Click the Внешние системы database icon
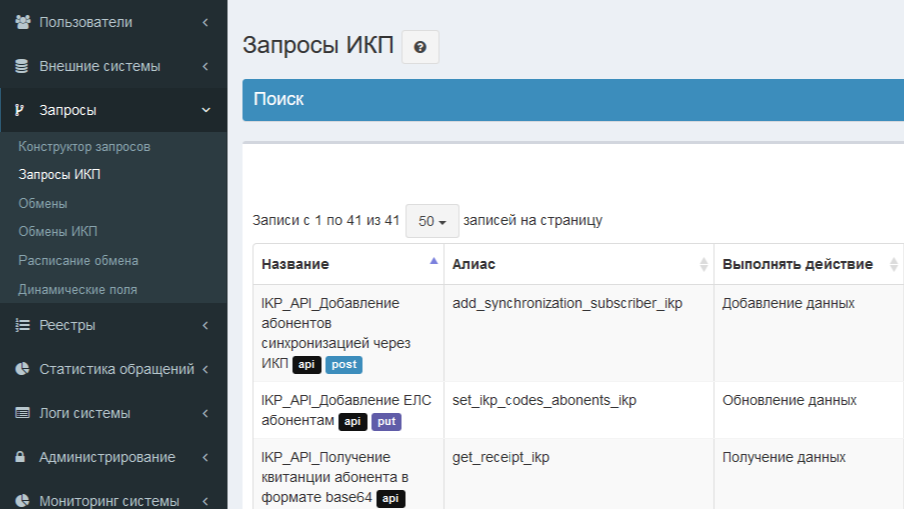Screen dimensions: 904x509 (21, 66)
